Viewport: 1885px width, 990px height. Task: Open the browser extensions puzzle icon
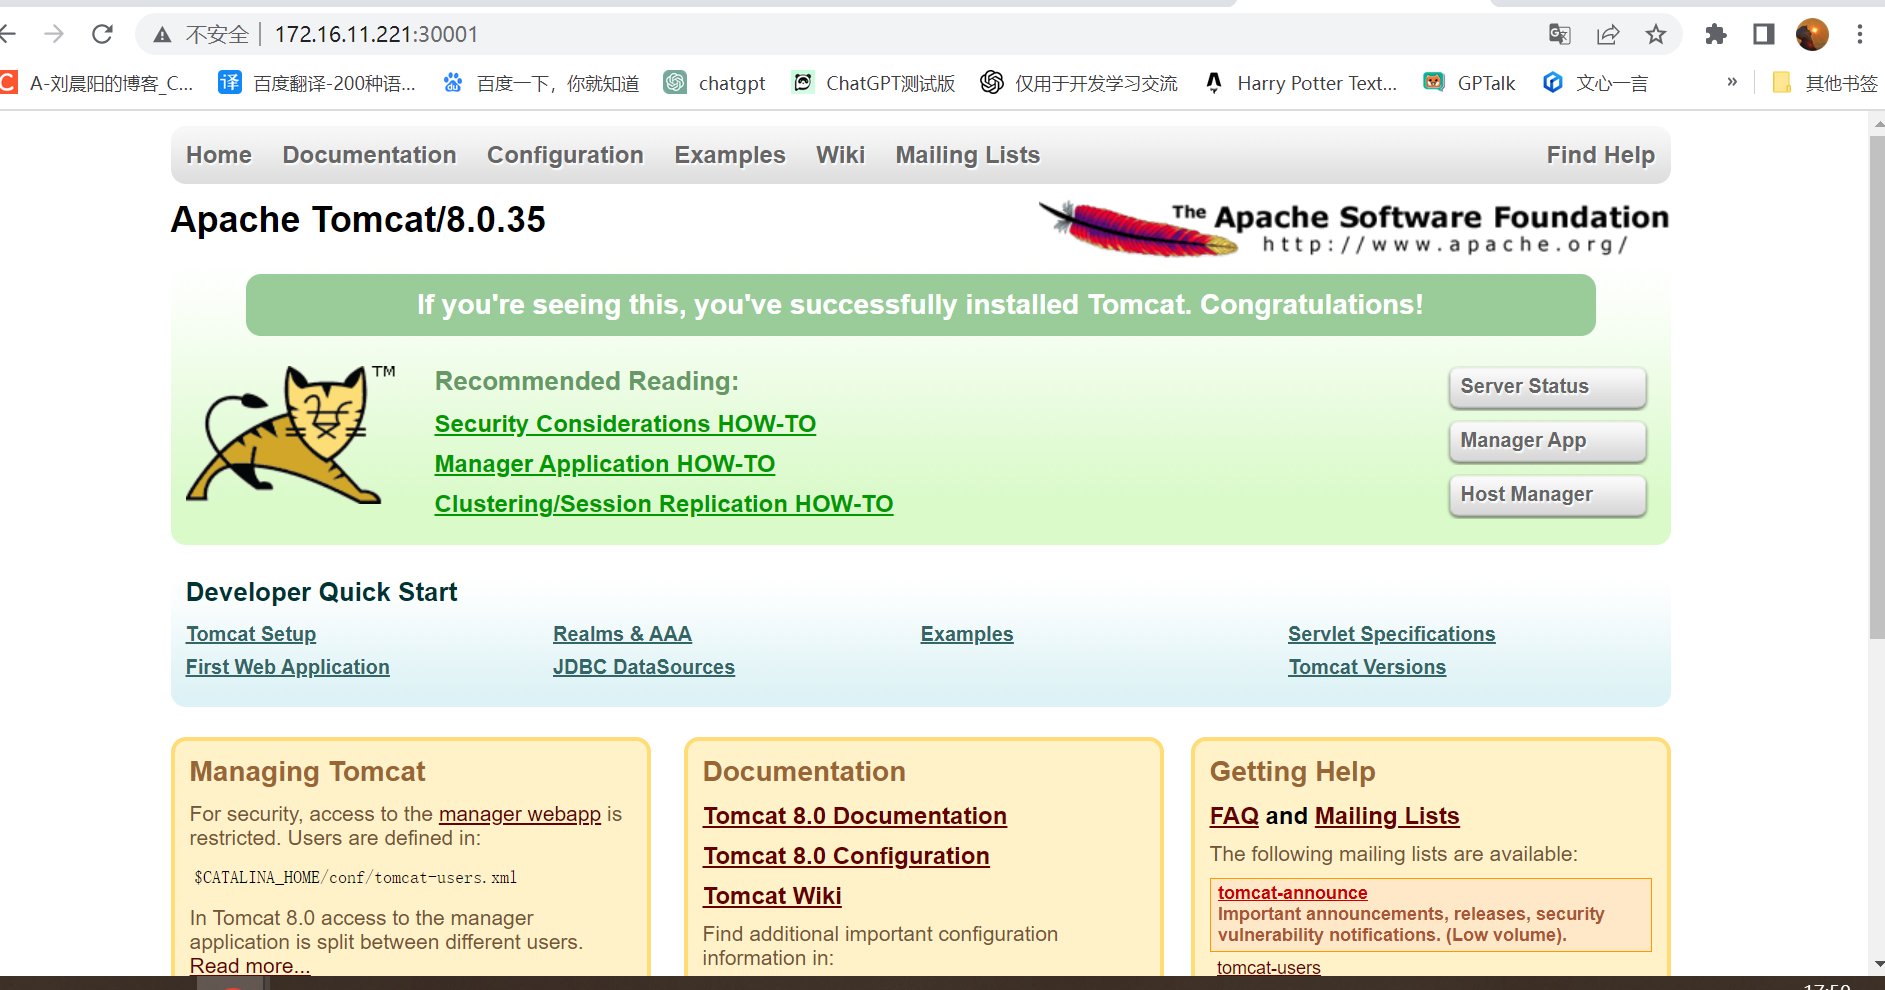coord(1716,35)
